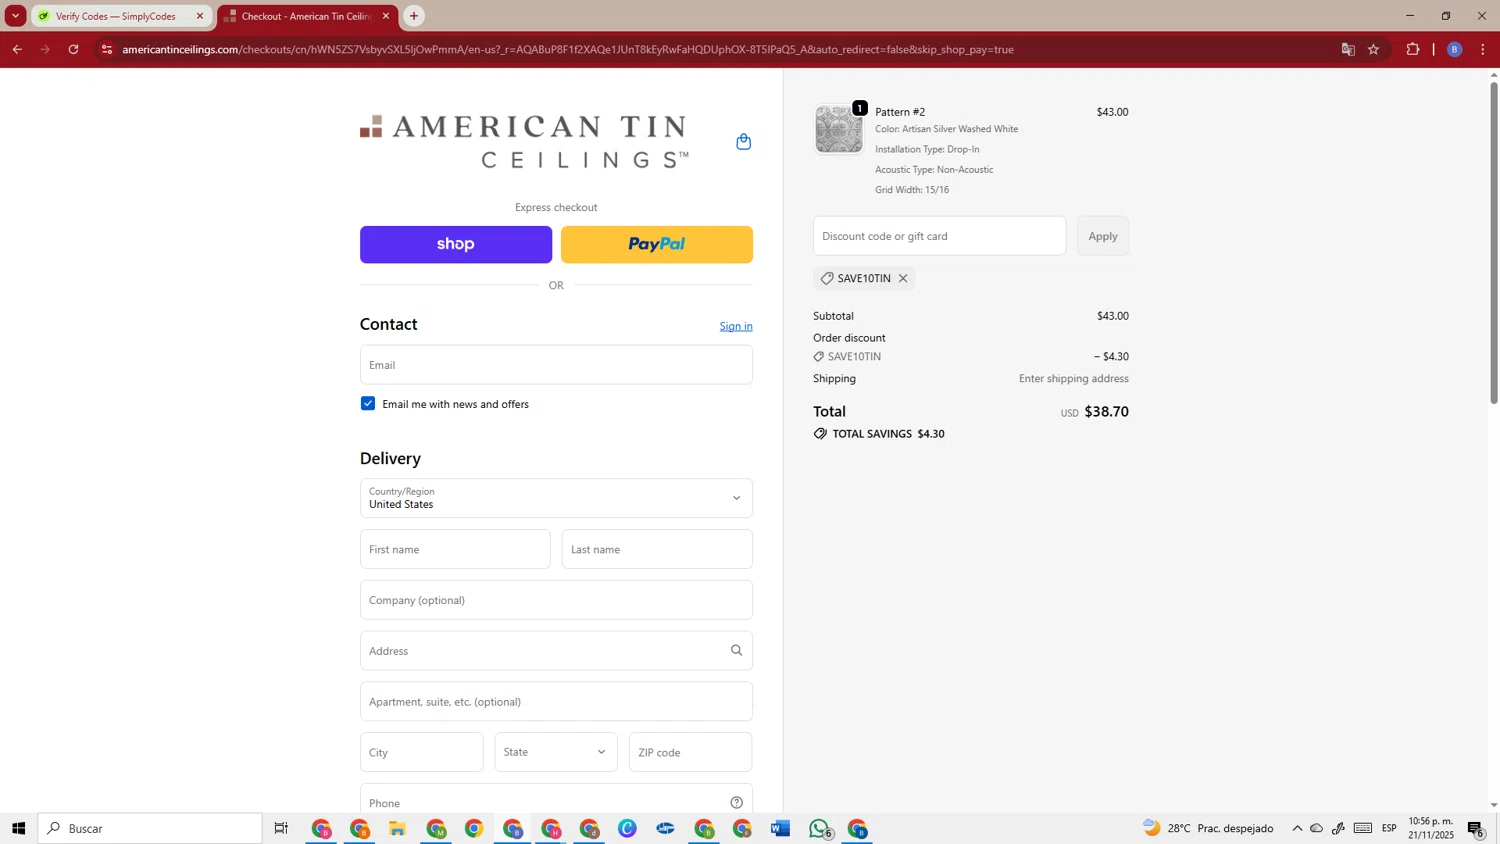This screenshot has width=1500, height=844.
Task: Click the browser address bar URL
Action: click(x=568, y=49)
